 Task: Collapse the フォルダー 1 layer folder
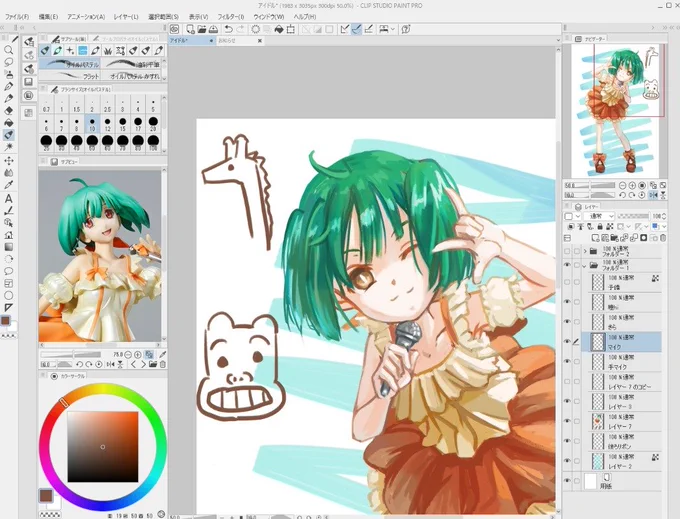[585, 265]
